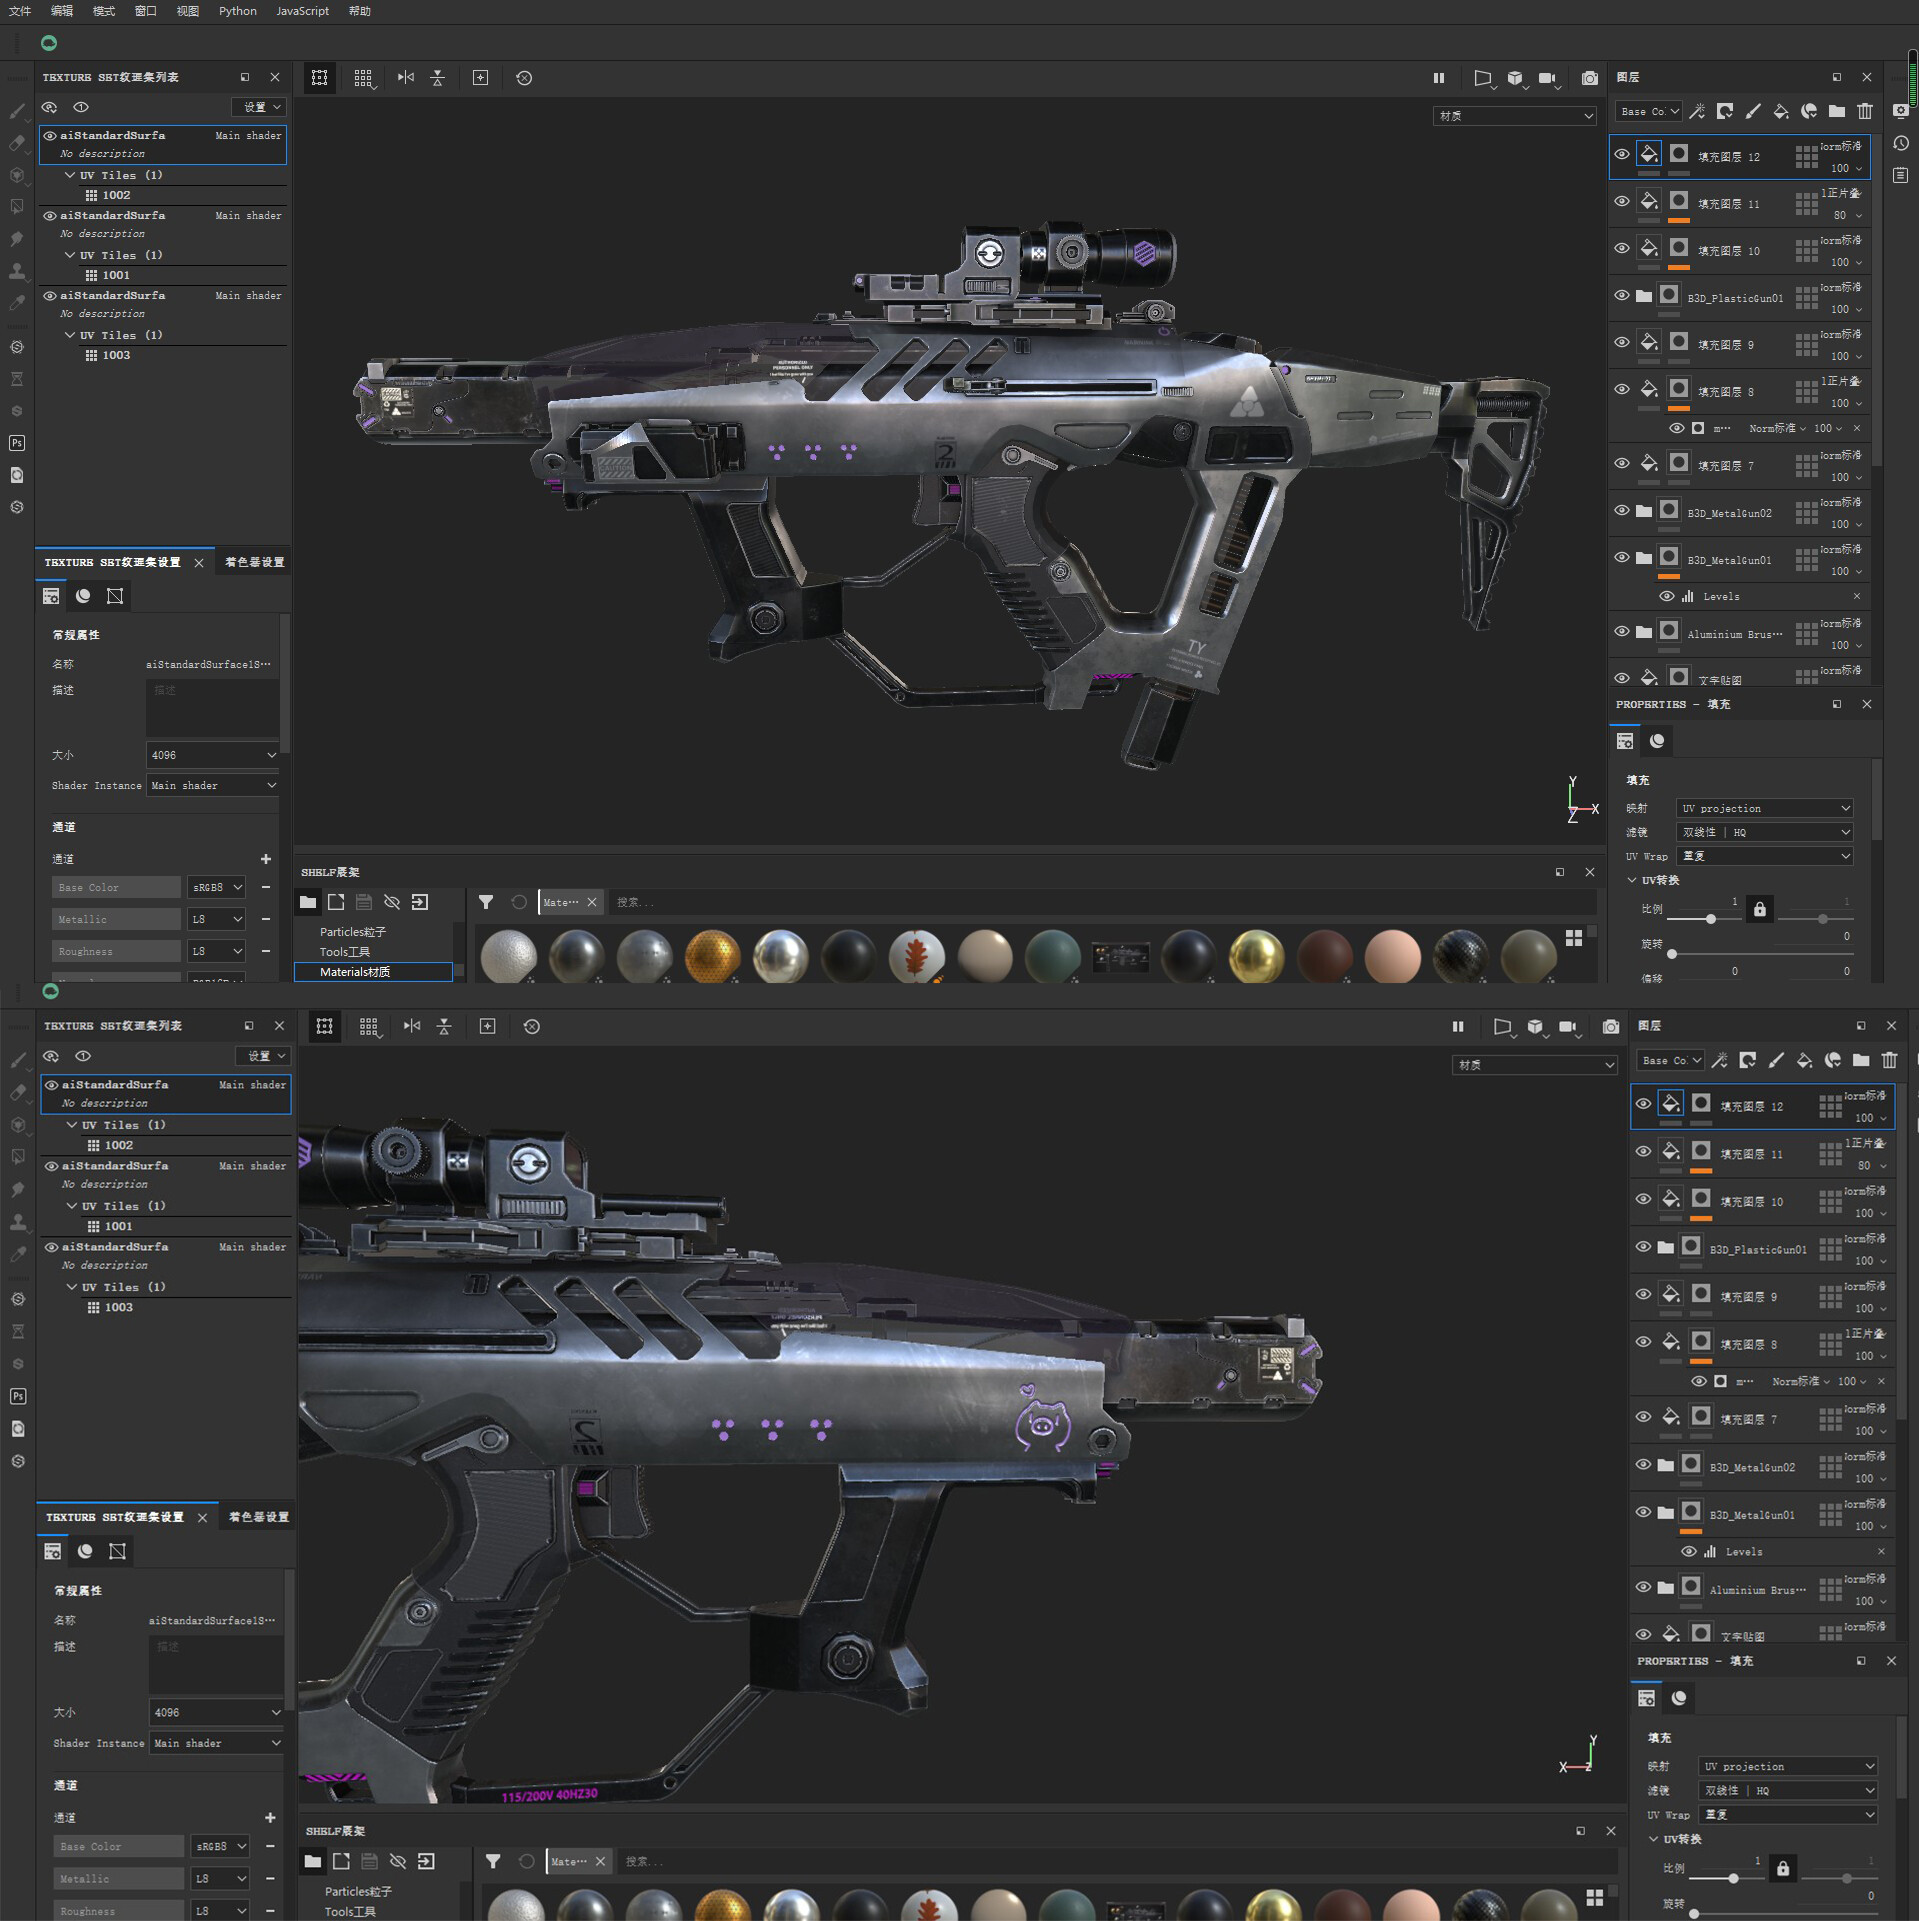Screen dimensions: 1919x1921
Task: Click the trash delete icon in upper layers toolbar
Action: 1864,111
